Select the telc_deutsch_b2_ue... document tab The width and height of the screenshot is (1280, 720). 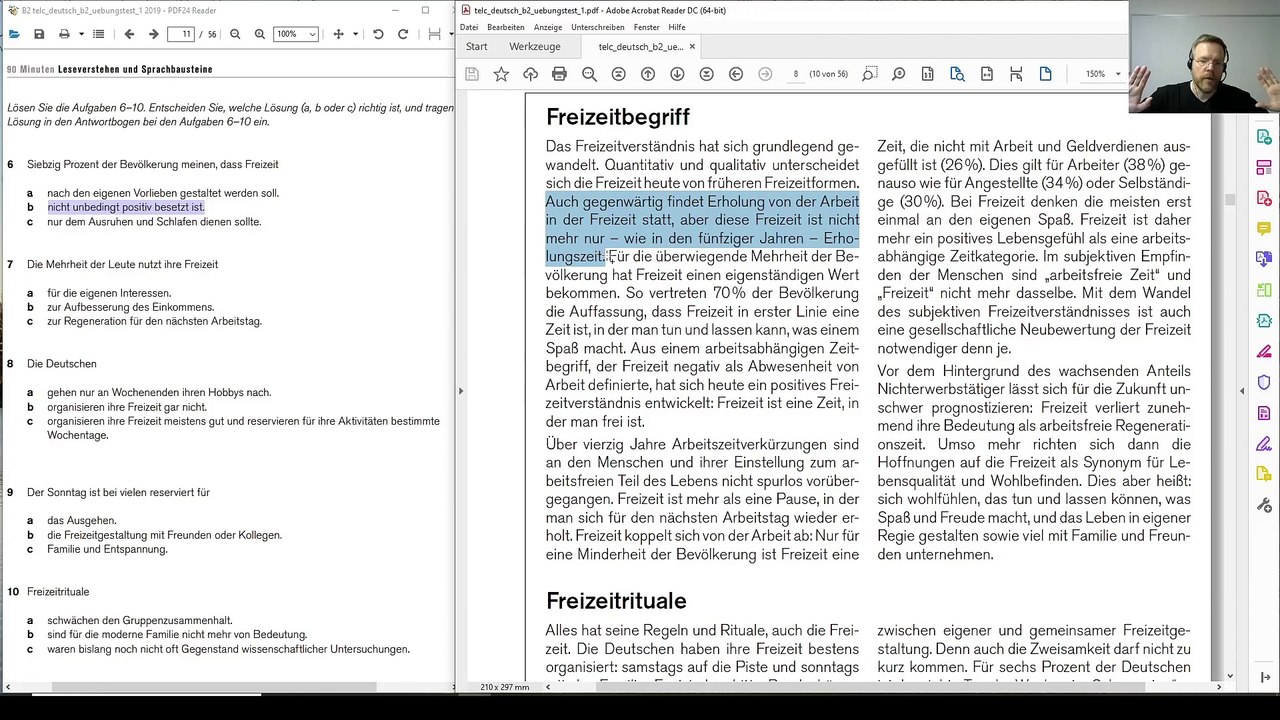(x=641, y=47)
